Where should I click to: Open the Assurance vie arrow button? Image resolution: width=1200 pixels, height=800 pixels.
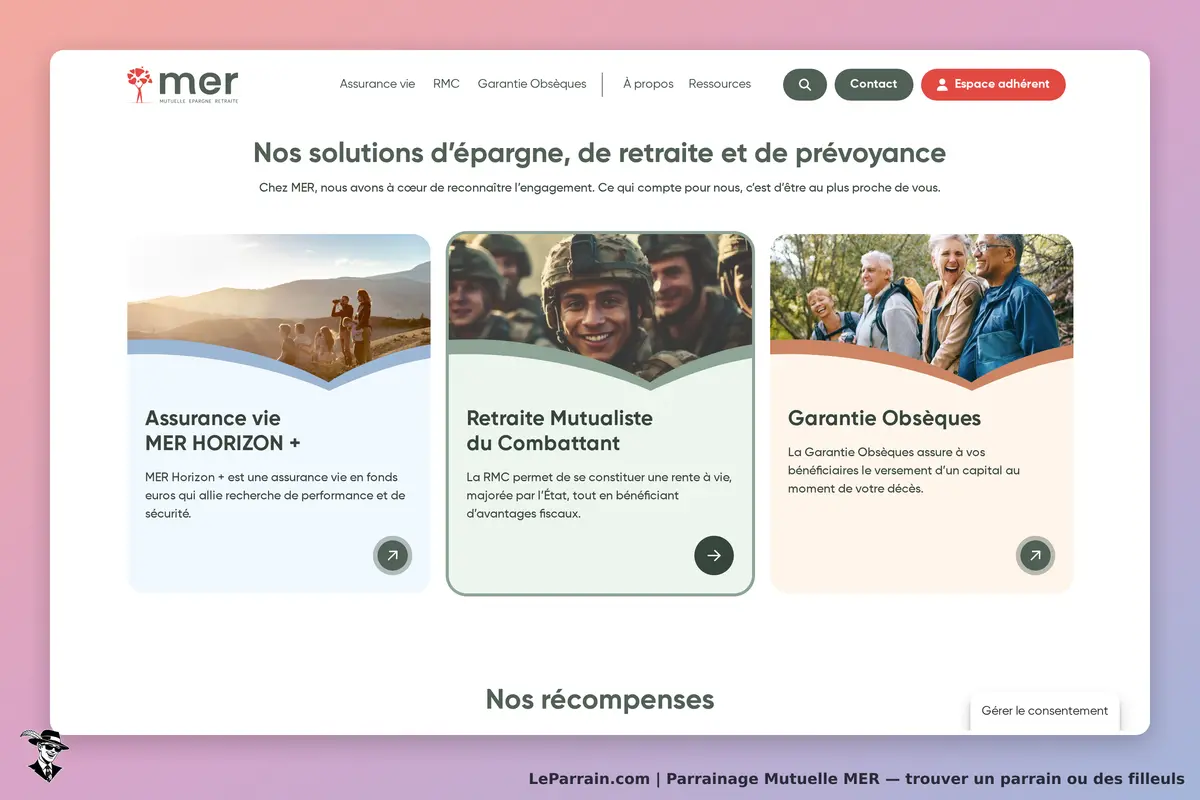pos(392,555)
